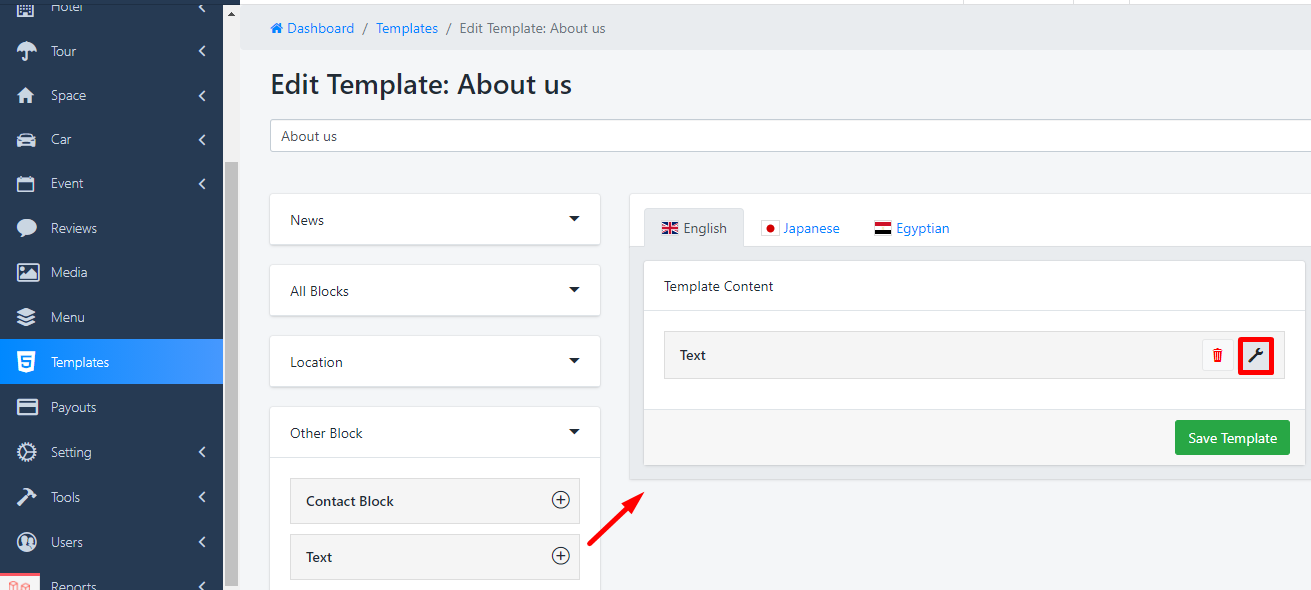Add Text block using plus icon
The height and width of the screenshot is (590, 1311).
point(560,556)
